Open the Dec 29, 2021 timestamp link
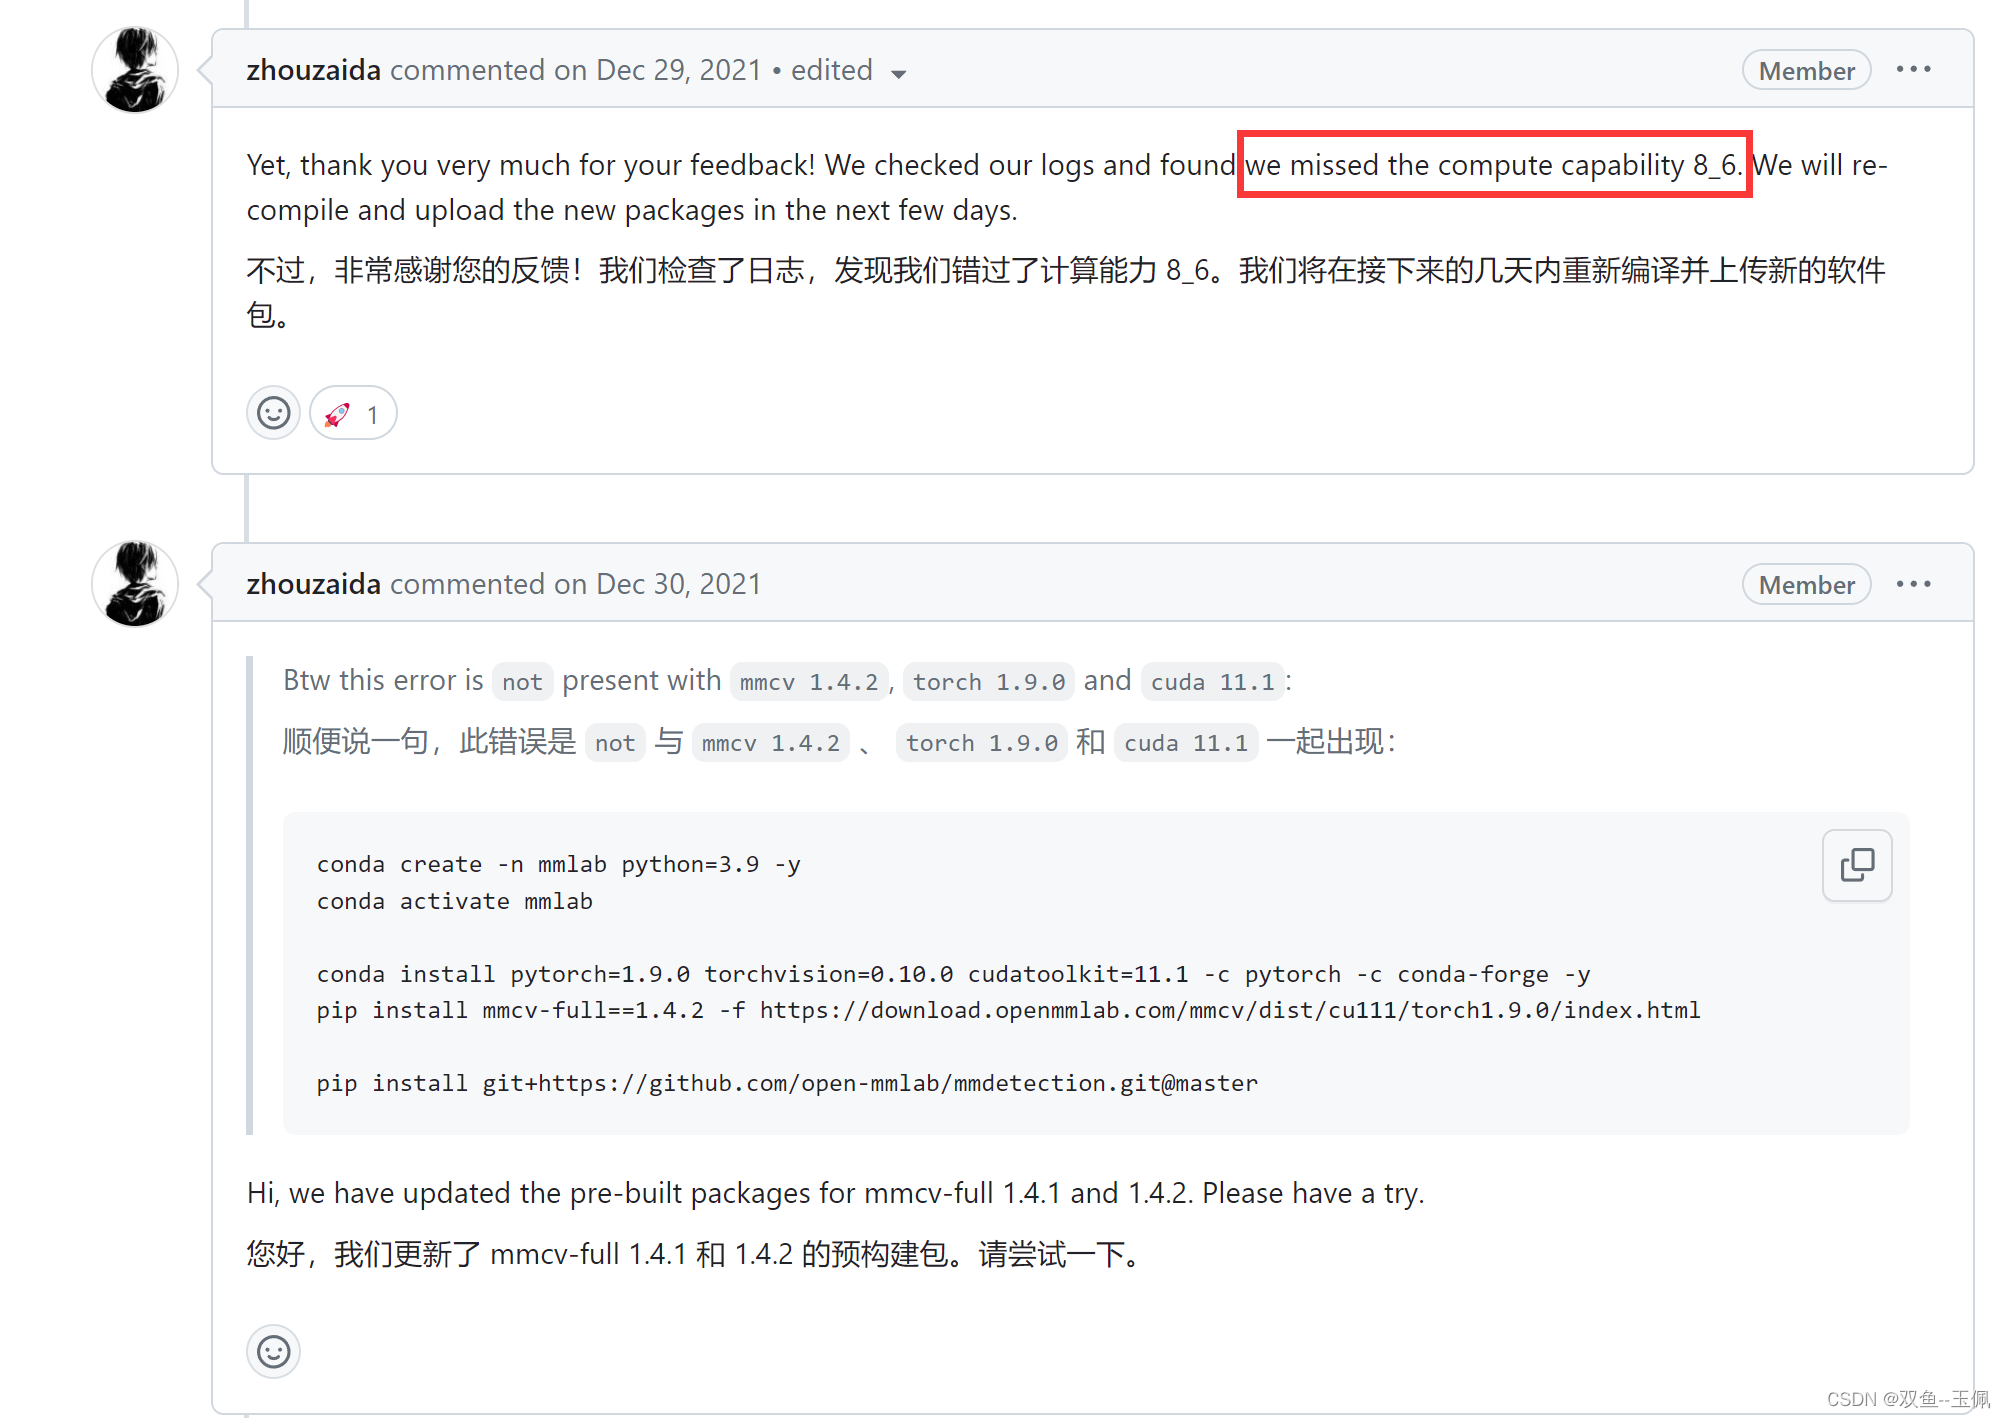This screenshot has width=2006, height=1418. click(678, 70)
